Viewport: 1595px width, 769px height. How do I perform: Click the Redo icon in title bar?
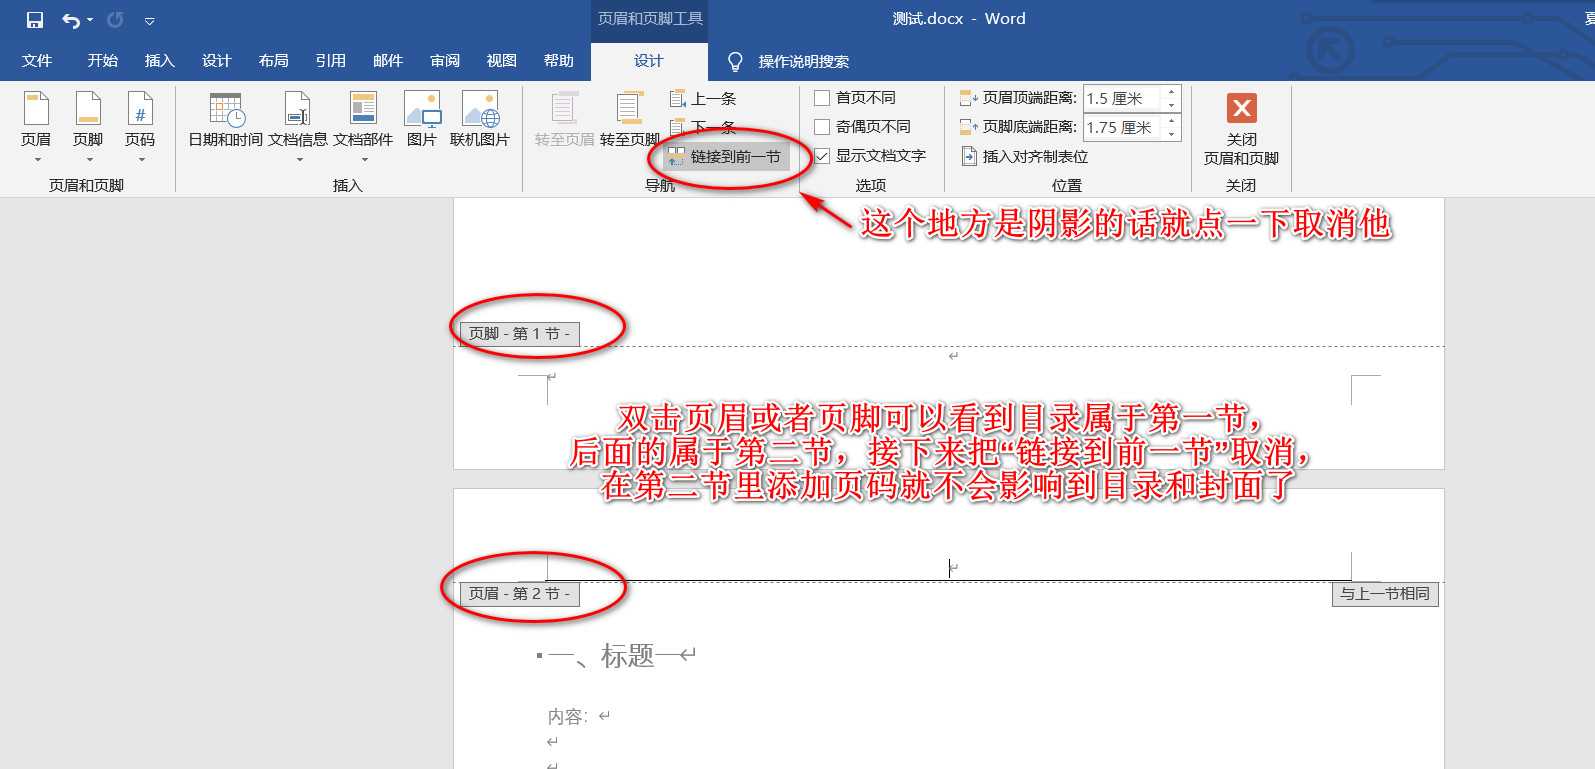[x=115, y=20]
